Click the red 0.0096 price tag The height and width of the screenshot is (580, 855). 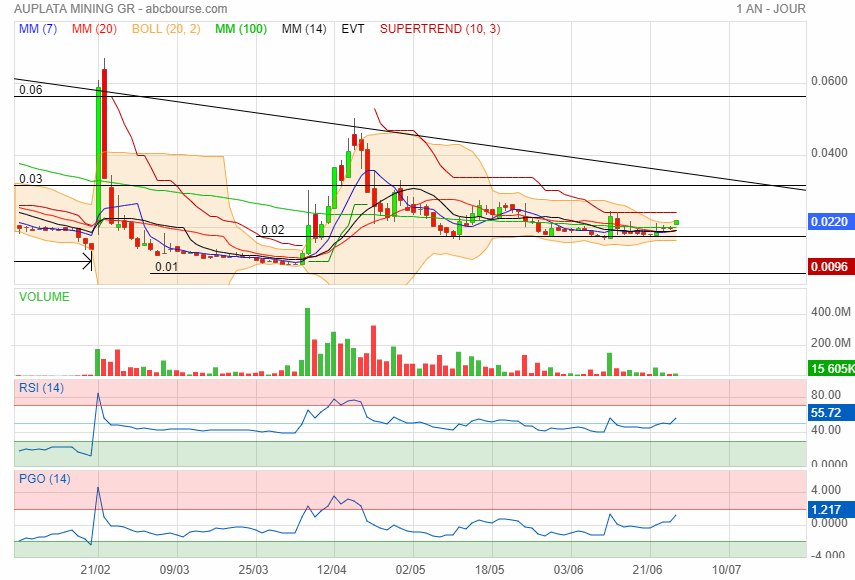[x=830, y=267]
